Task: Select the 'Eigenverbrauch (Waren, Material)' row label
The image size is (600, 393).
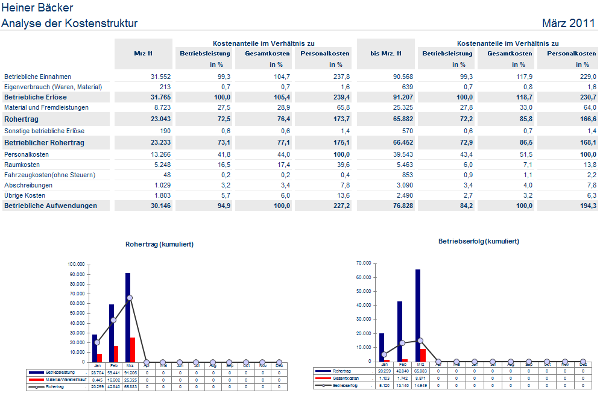Action: [x=53, y=87]
